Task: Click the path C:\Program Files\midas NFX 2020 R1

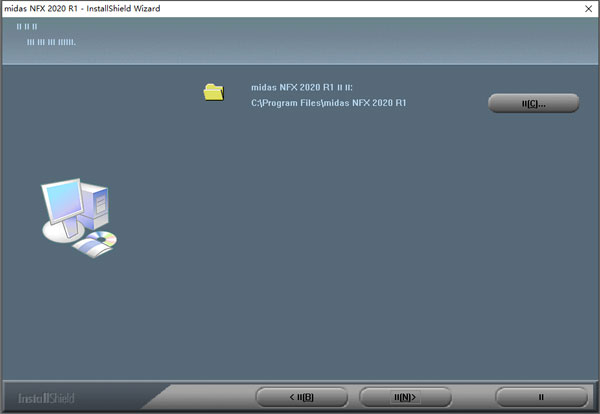Action: pos(328,103)
